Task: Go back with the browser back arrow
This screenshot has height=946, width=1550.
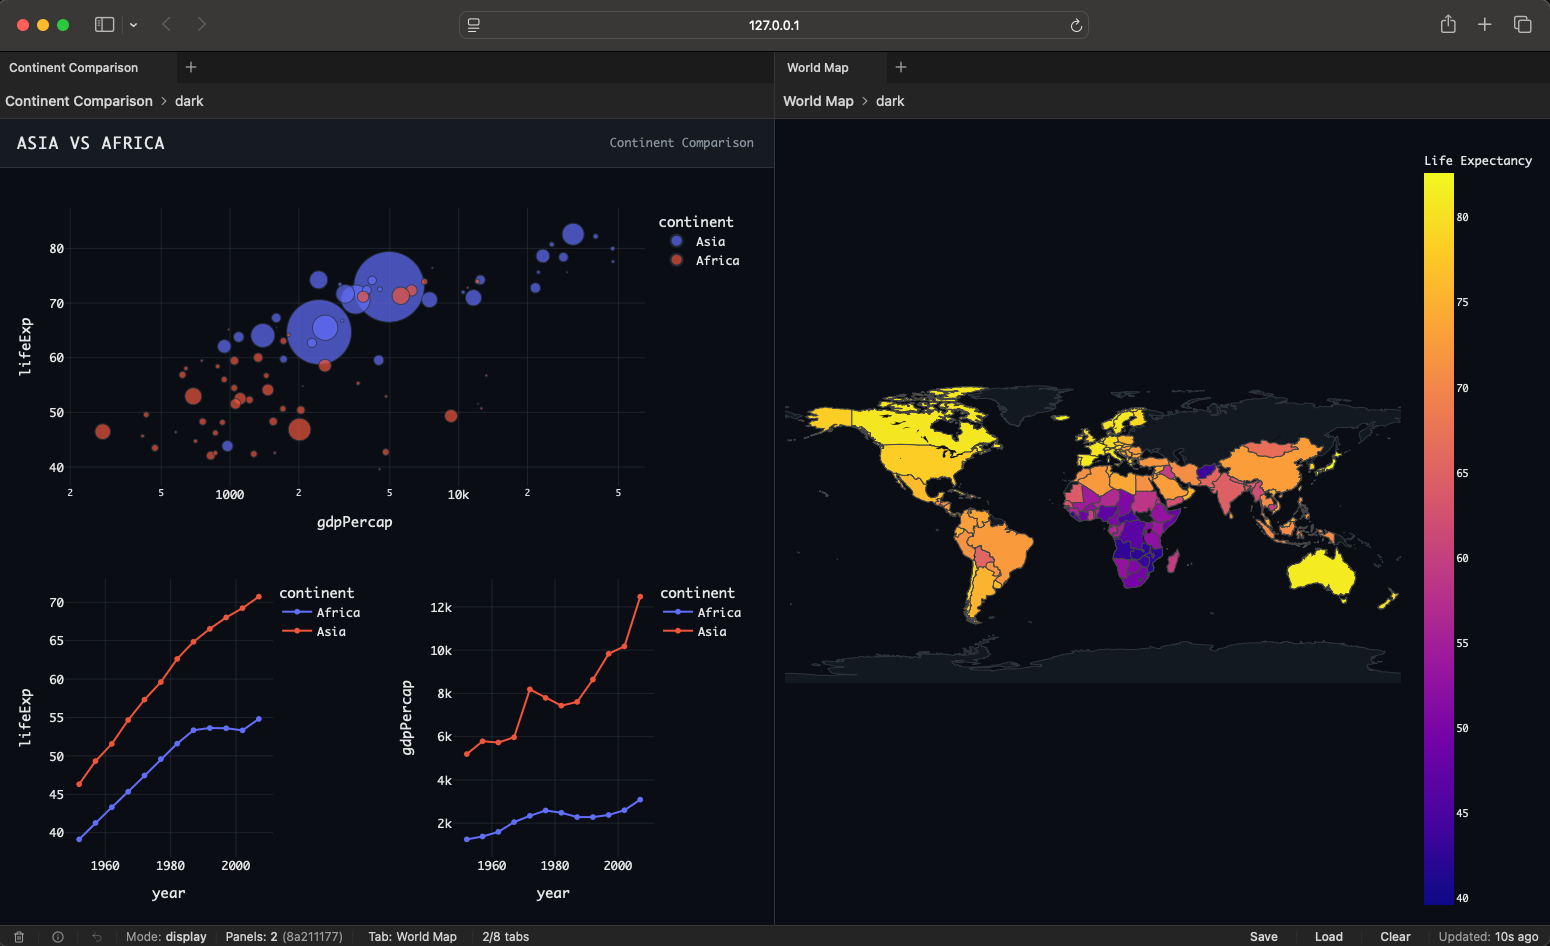Action: pos(167,24)
